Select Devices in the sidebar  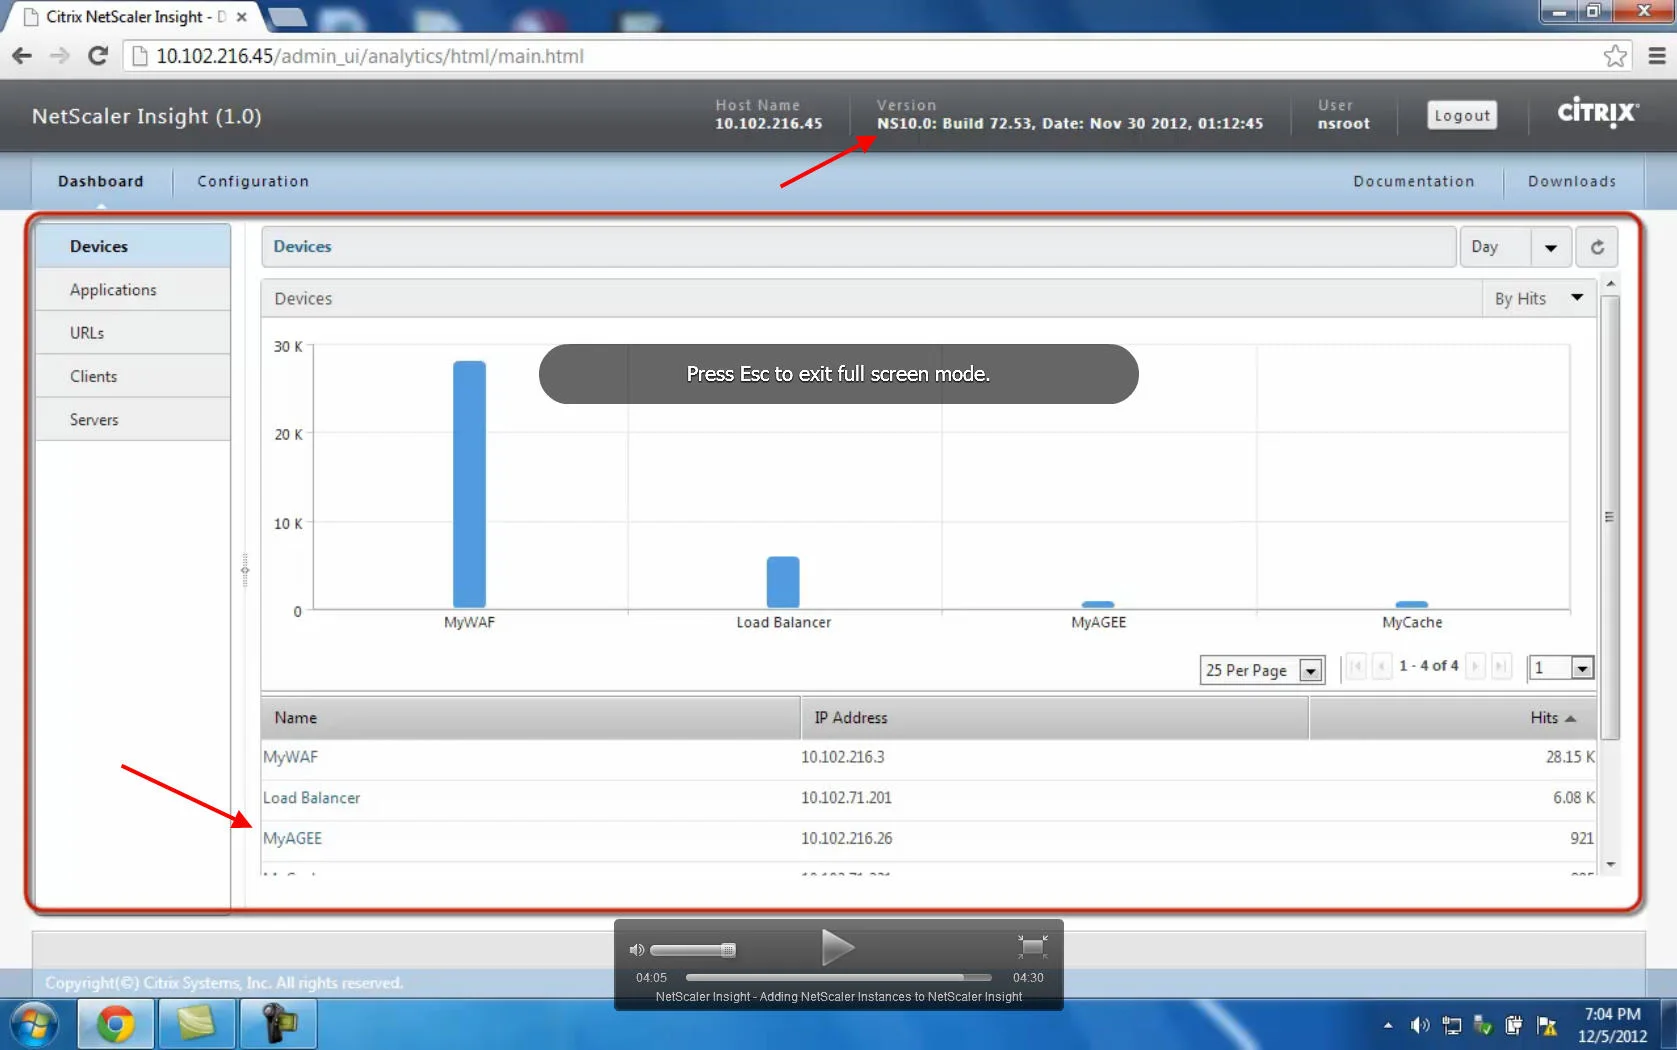[x=133, y=246]
